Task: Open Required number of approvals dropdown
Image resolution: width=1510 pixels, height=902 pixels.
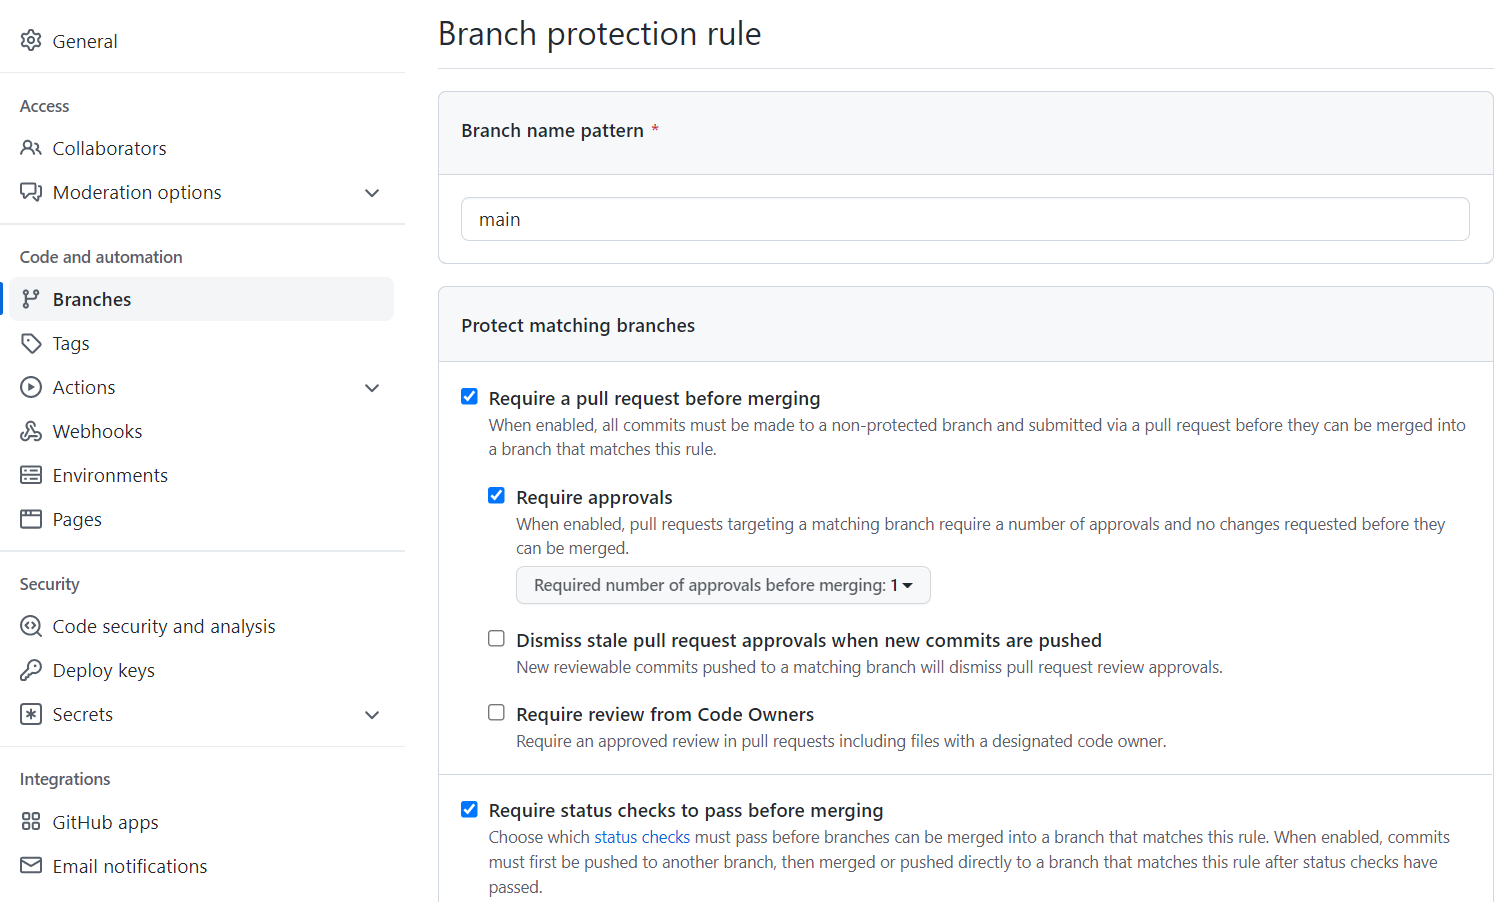Action: point(723,585)
